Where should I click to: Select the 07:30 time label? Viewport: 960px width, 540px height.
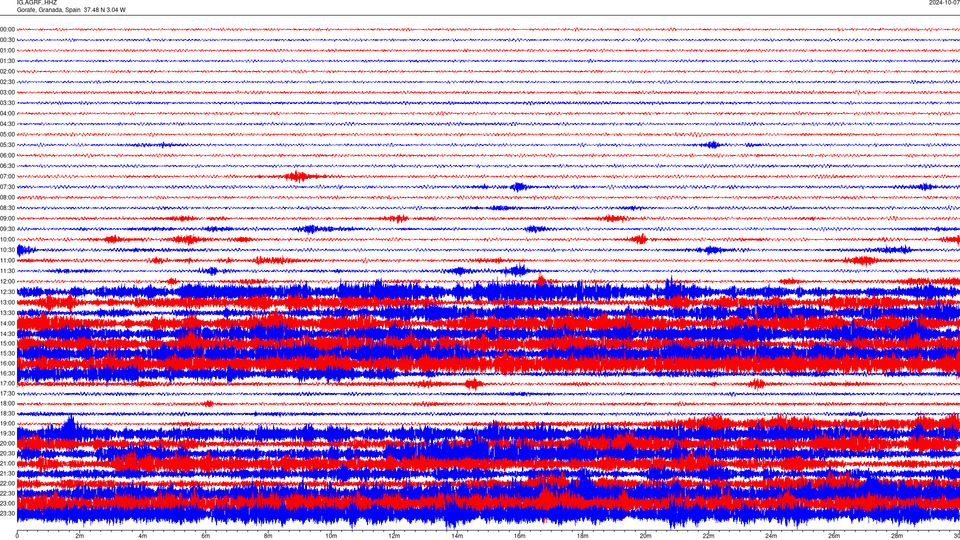7,187
